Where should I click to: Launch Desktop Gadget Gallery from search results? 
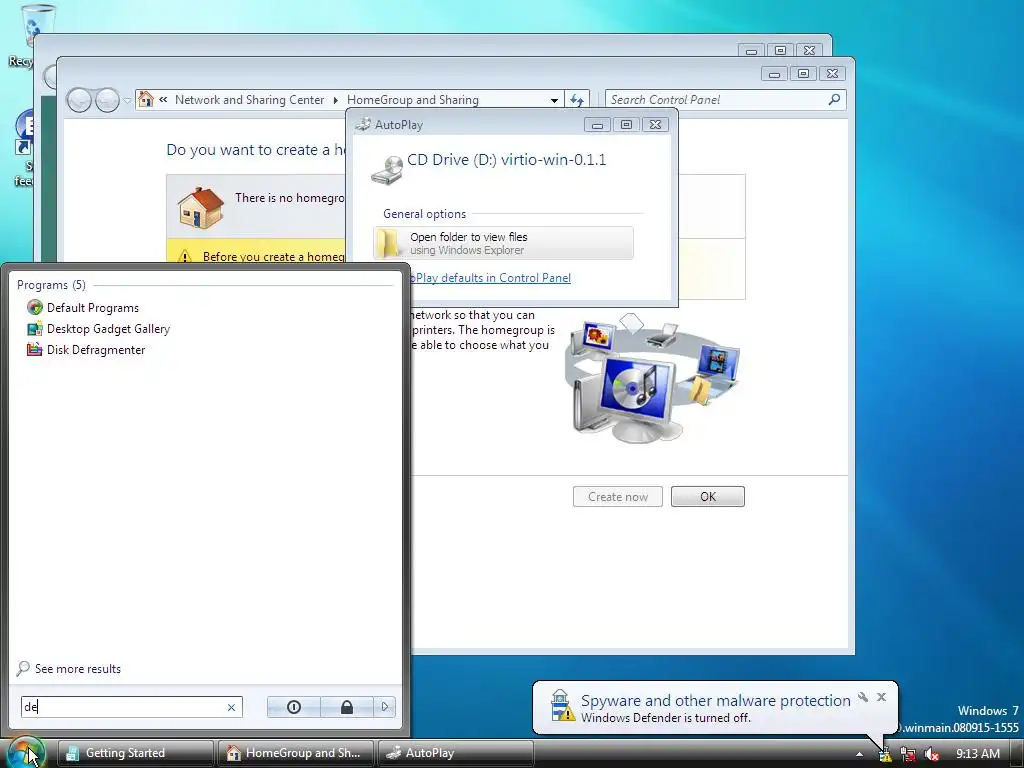(99, 328)
